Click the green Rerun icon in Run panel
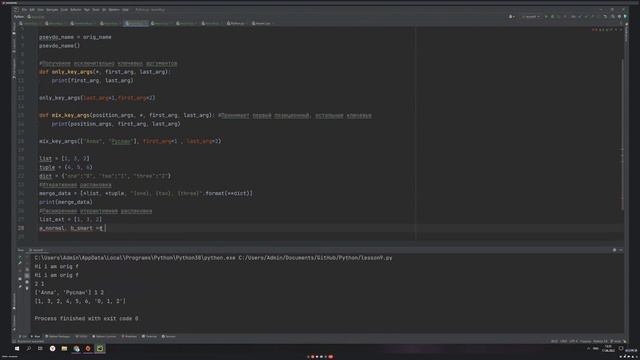The height and width of the screenshot is (360, 640). (x=20, y=258)
